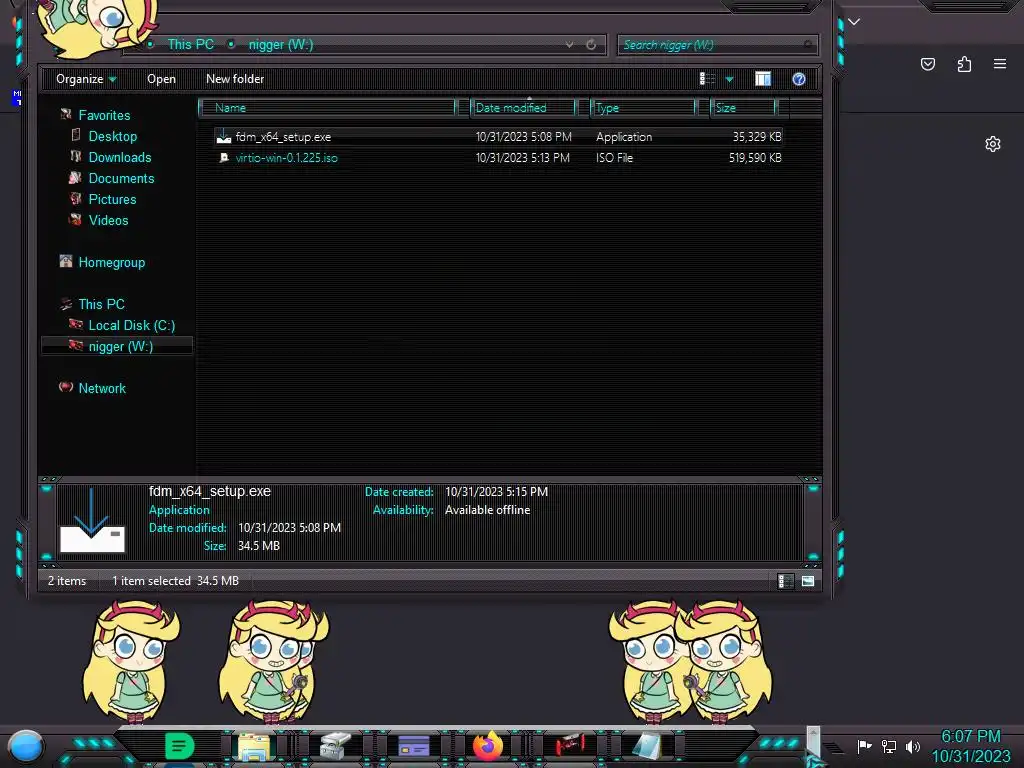Switch to large icons view in status bar

point(808,581)
